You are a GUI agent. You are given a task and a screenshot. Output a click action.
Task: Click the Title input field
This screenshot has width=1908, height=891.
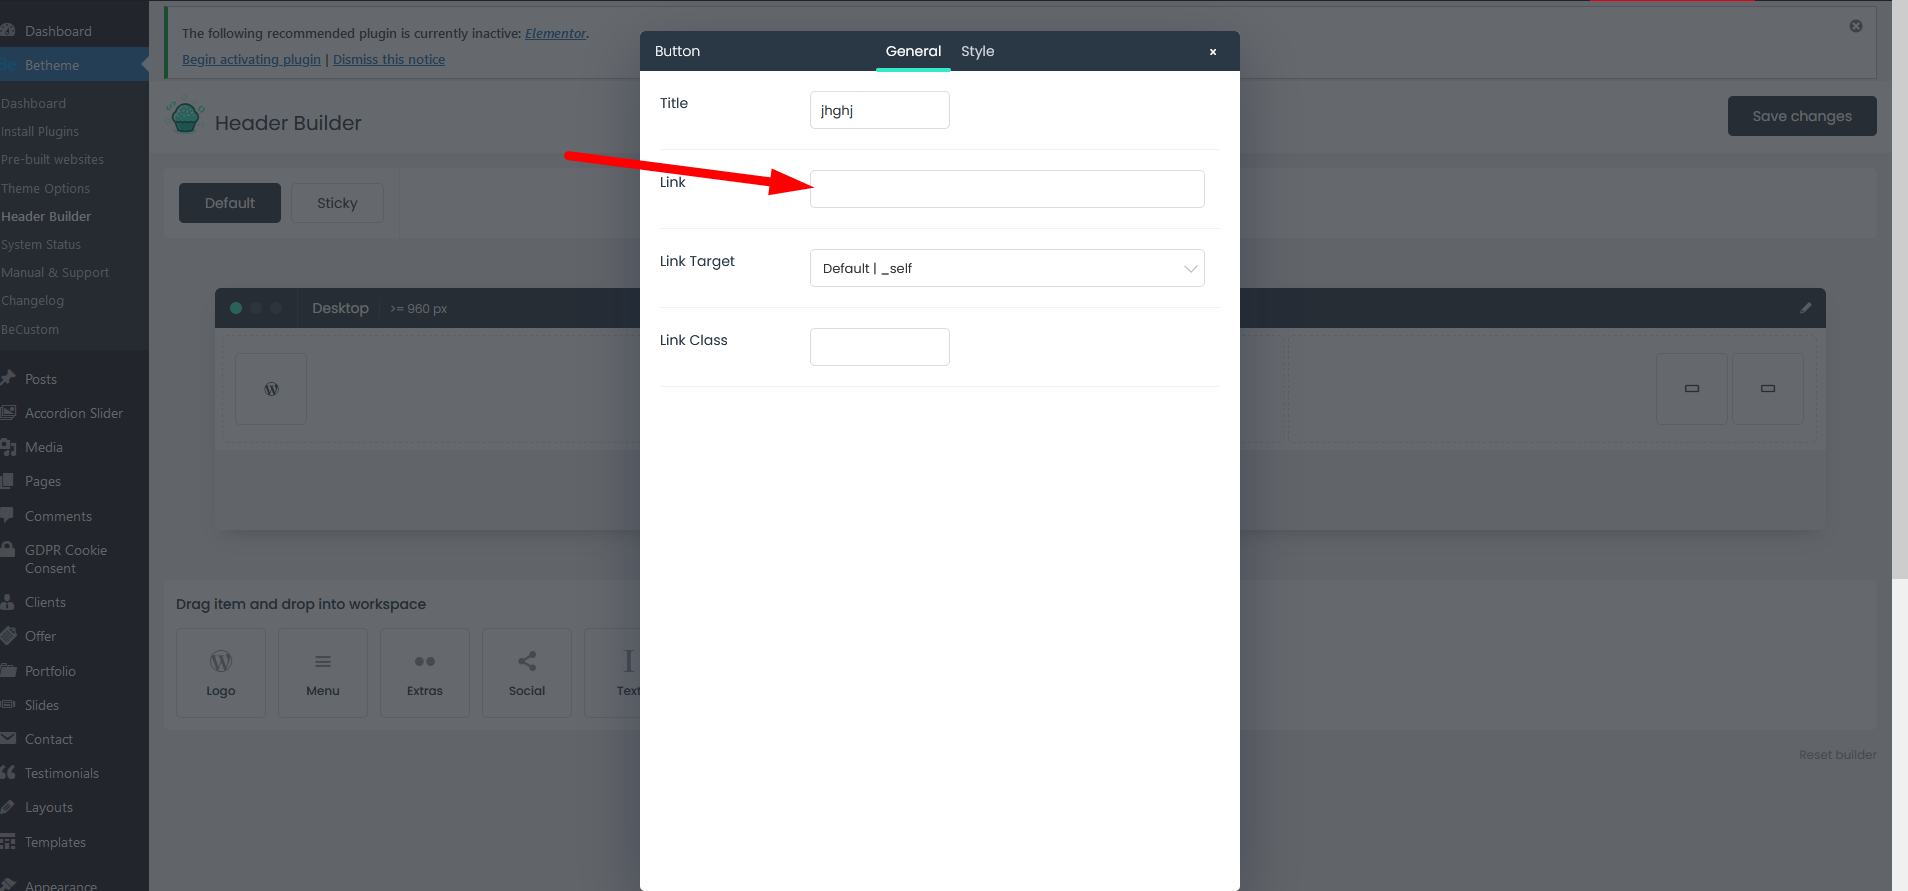coord(879,110)
